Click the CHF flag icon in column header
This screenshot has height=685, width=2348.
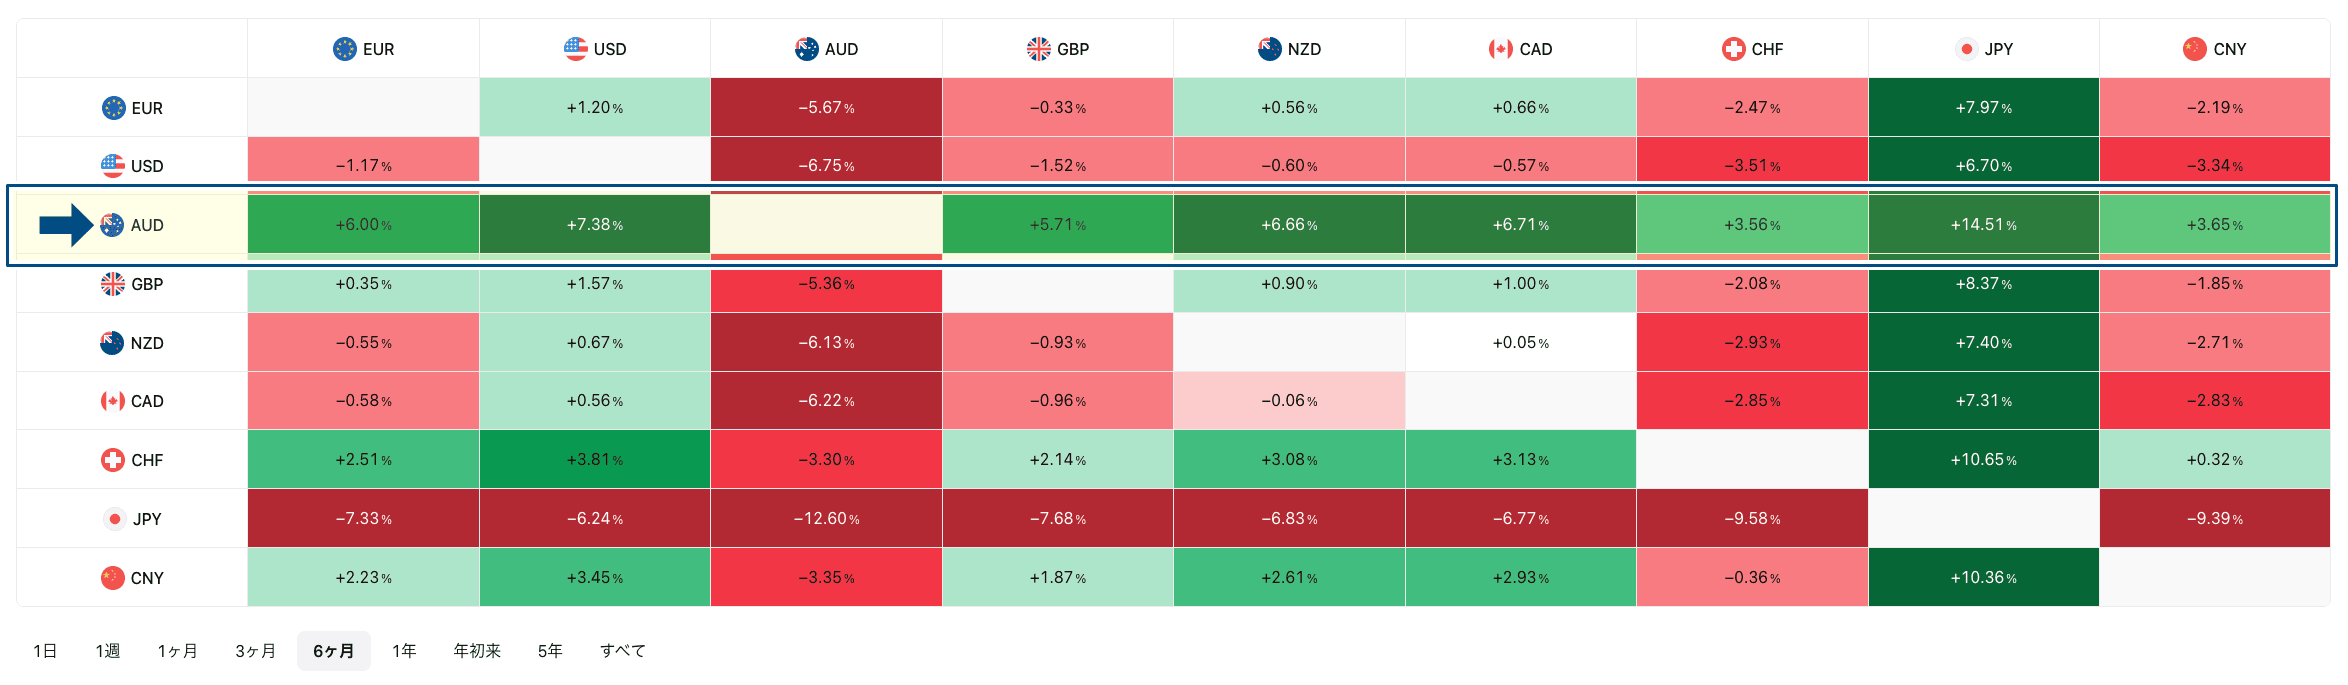tap(1733, 49)
